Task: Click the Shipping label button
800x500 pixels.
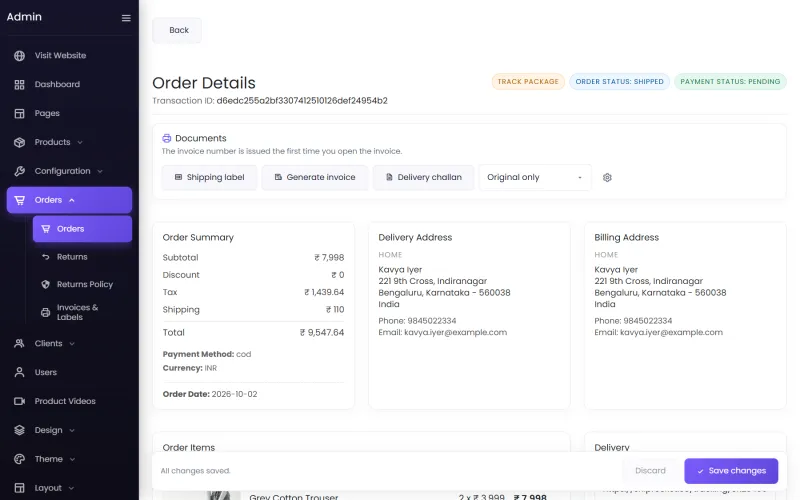Action: [209, 178]
